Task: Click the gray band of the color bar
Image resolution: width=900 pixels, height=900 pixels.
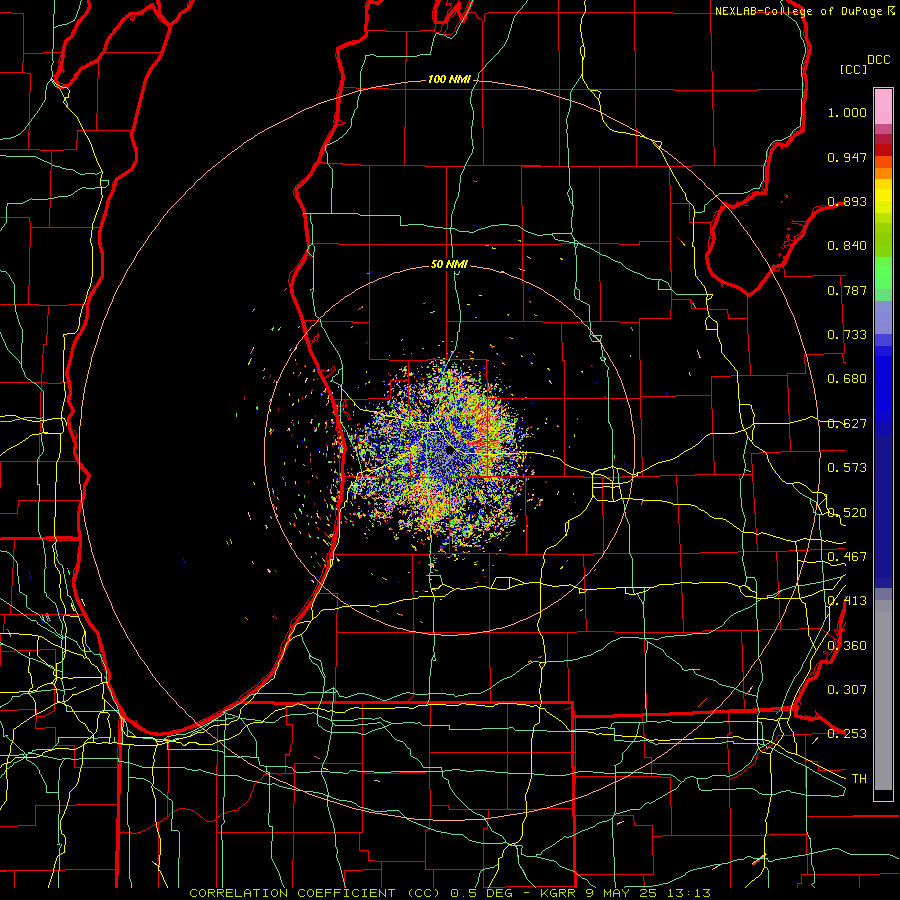Action: (883, 695)
